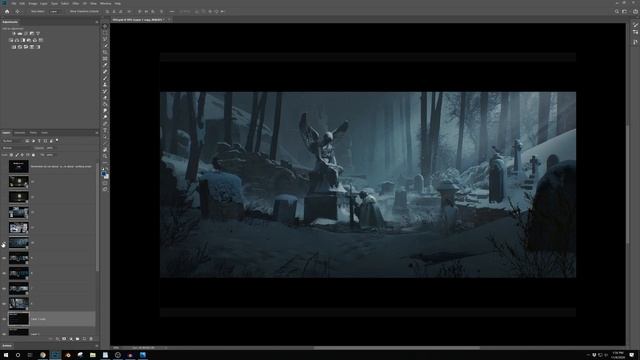Select the Hand tool

pyautogui.click(x=105, y=149)
